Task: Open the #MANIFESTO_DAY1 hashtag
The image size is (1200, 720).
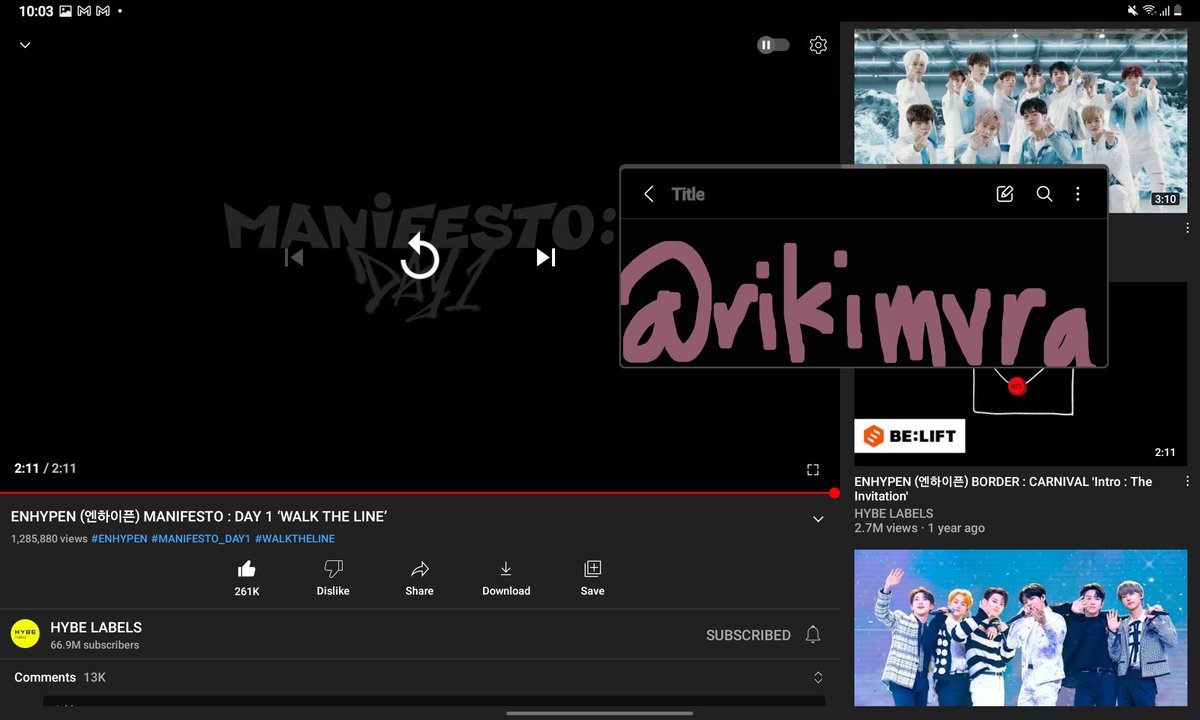Action: pos(201,539)
